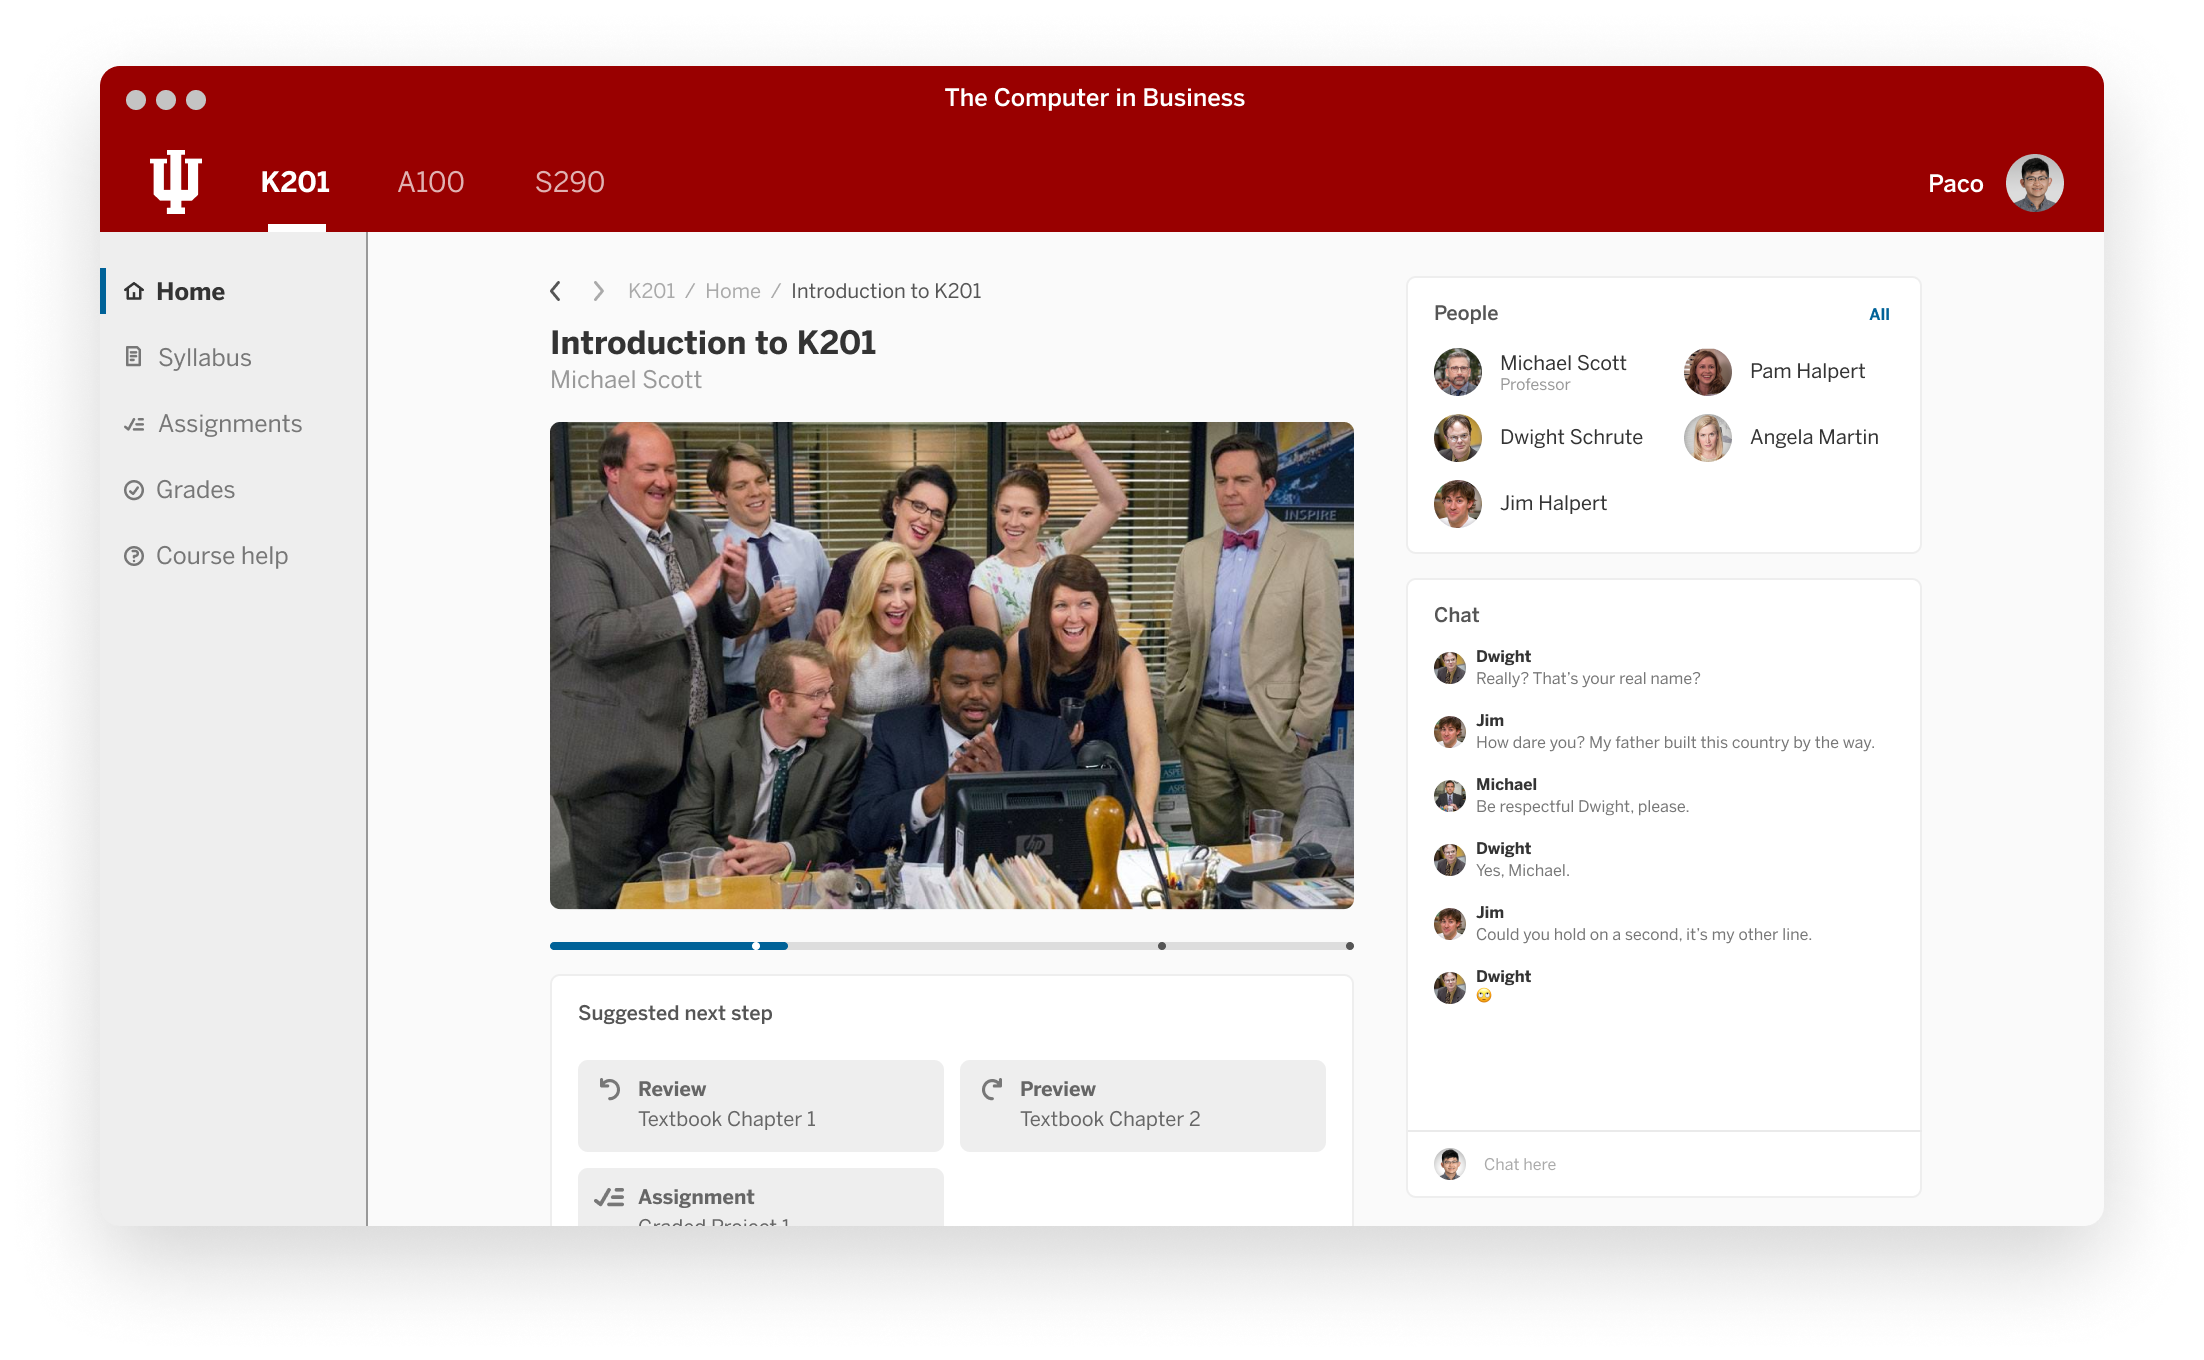
Task: Click Pam Halpert's avatar in People
Action: point(1708,372)
